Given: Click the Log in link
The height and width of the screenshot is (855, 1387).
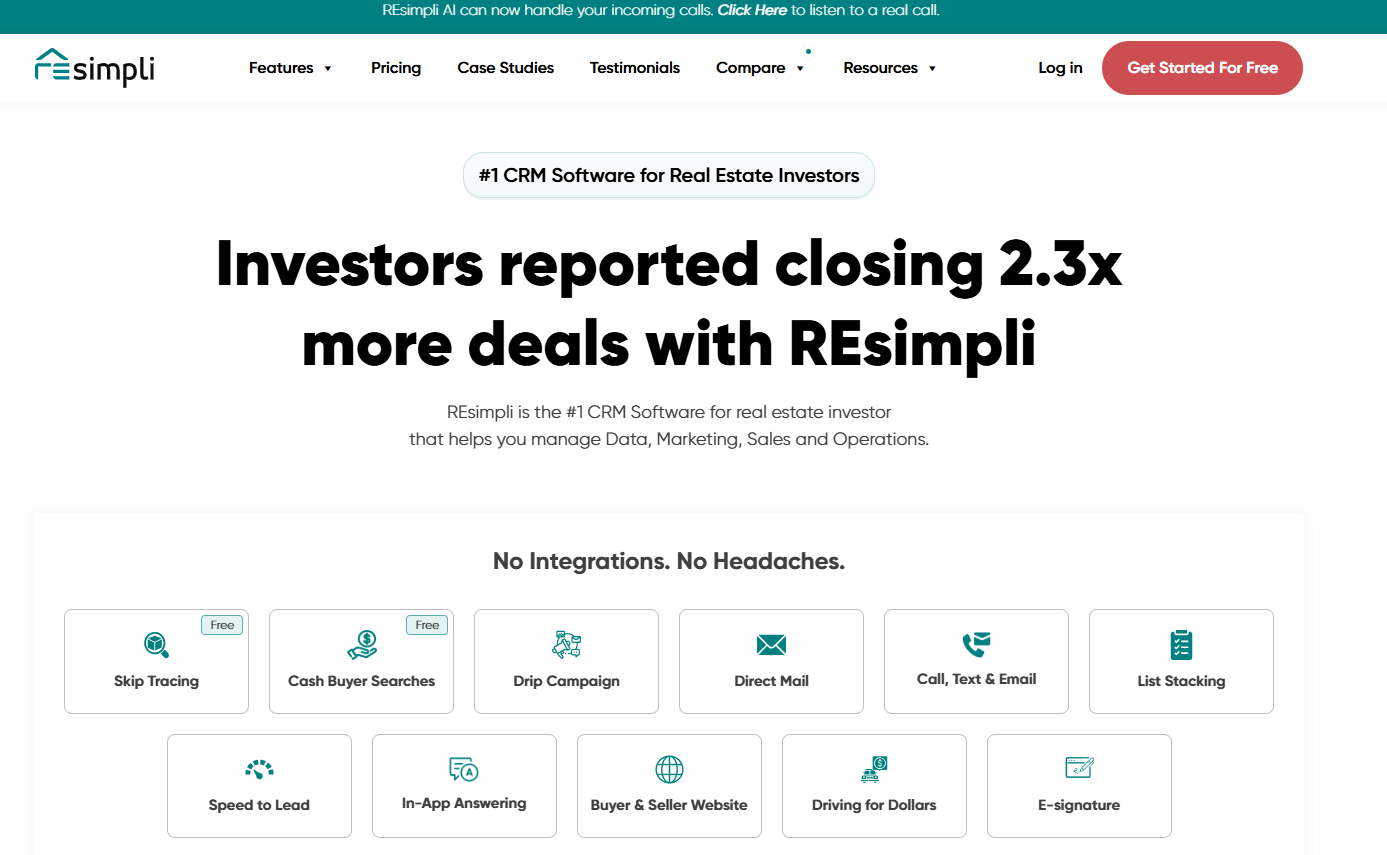Looking at the screenshot, I should 1060,68.
